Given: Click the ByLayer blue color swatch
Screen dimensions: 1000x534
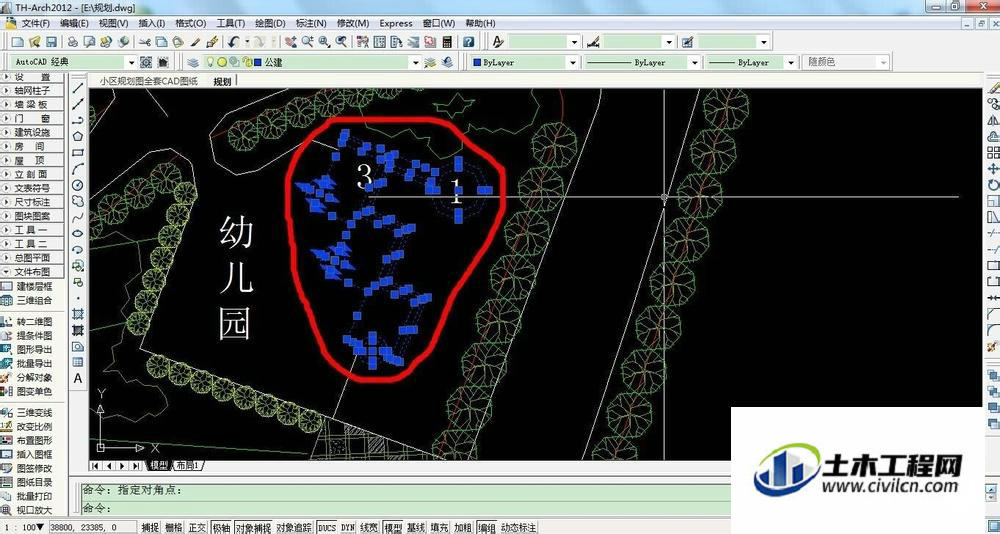Looking at the screenshot, I should [x=477, y=63].
